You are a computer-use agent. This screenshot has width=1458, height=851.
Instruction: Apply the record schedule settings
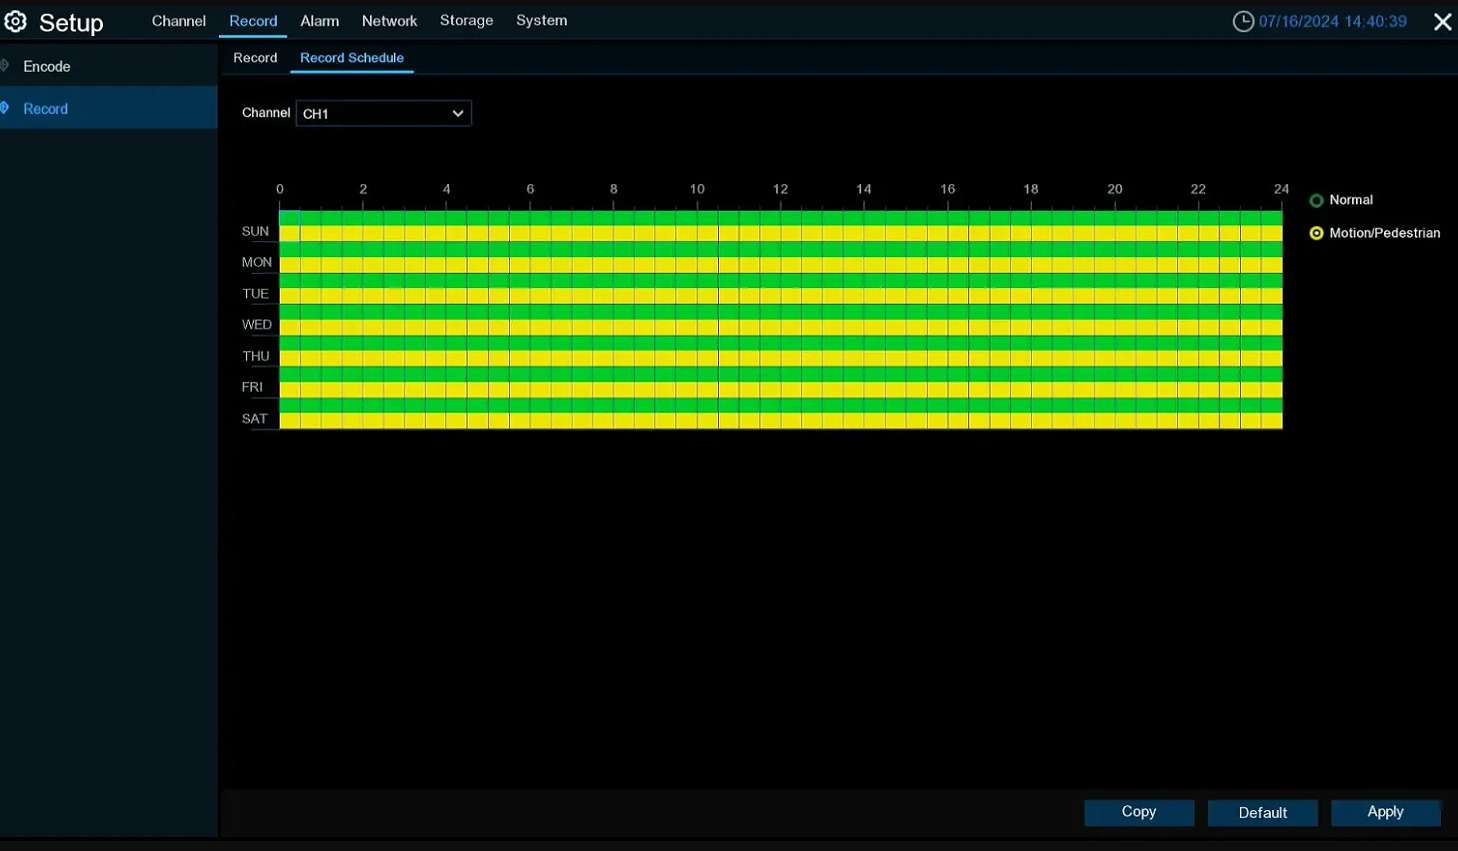tap(1385, 812)
